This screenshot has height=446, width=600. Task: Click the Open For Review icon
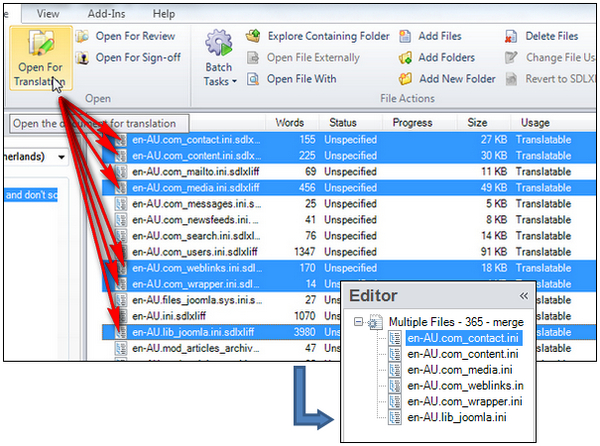click(x=82, y=36)
